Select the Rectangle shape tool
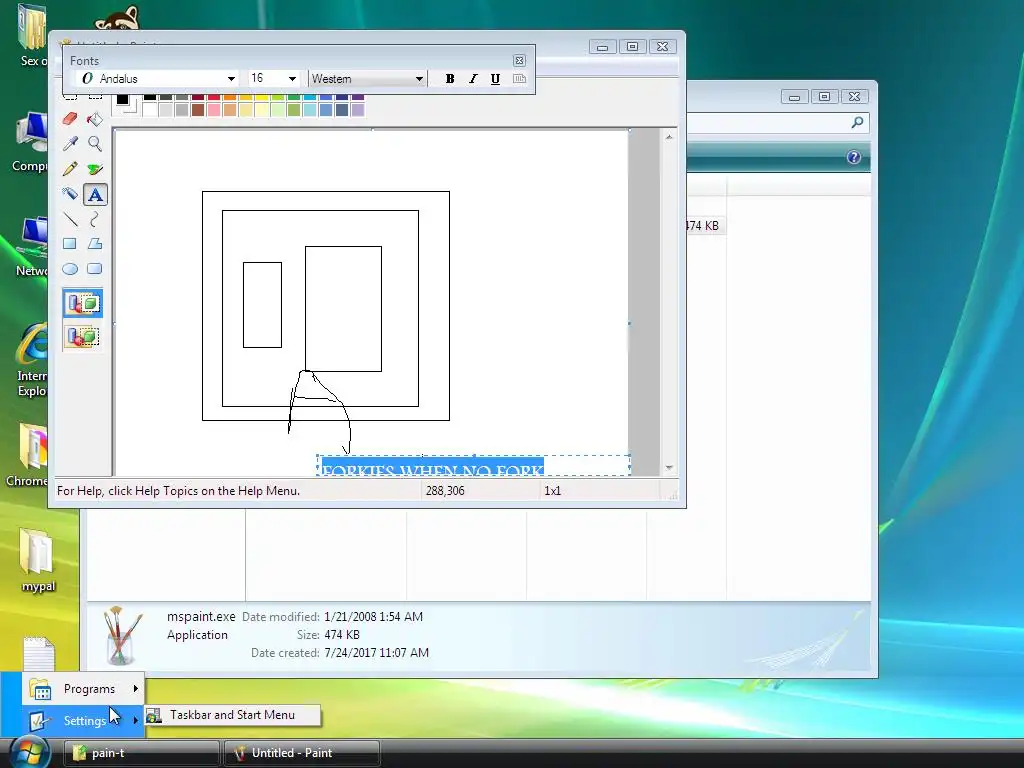Screen dimensions: 1024x768 tap(70, 244)
